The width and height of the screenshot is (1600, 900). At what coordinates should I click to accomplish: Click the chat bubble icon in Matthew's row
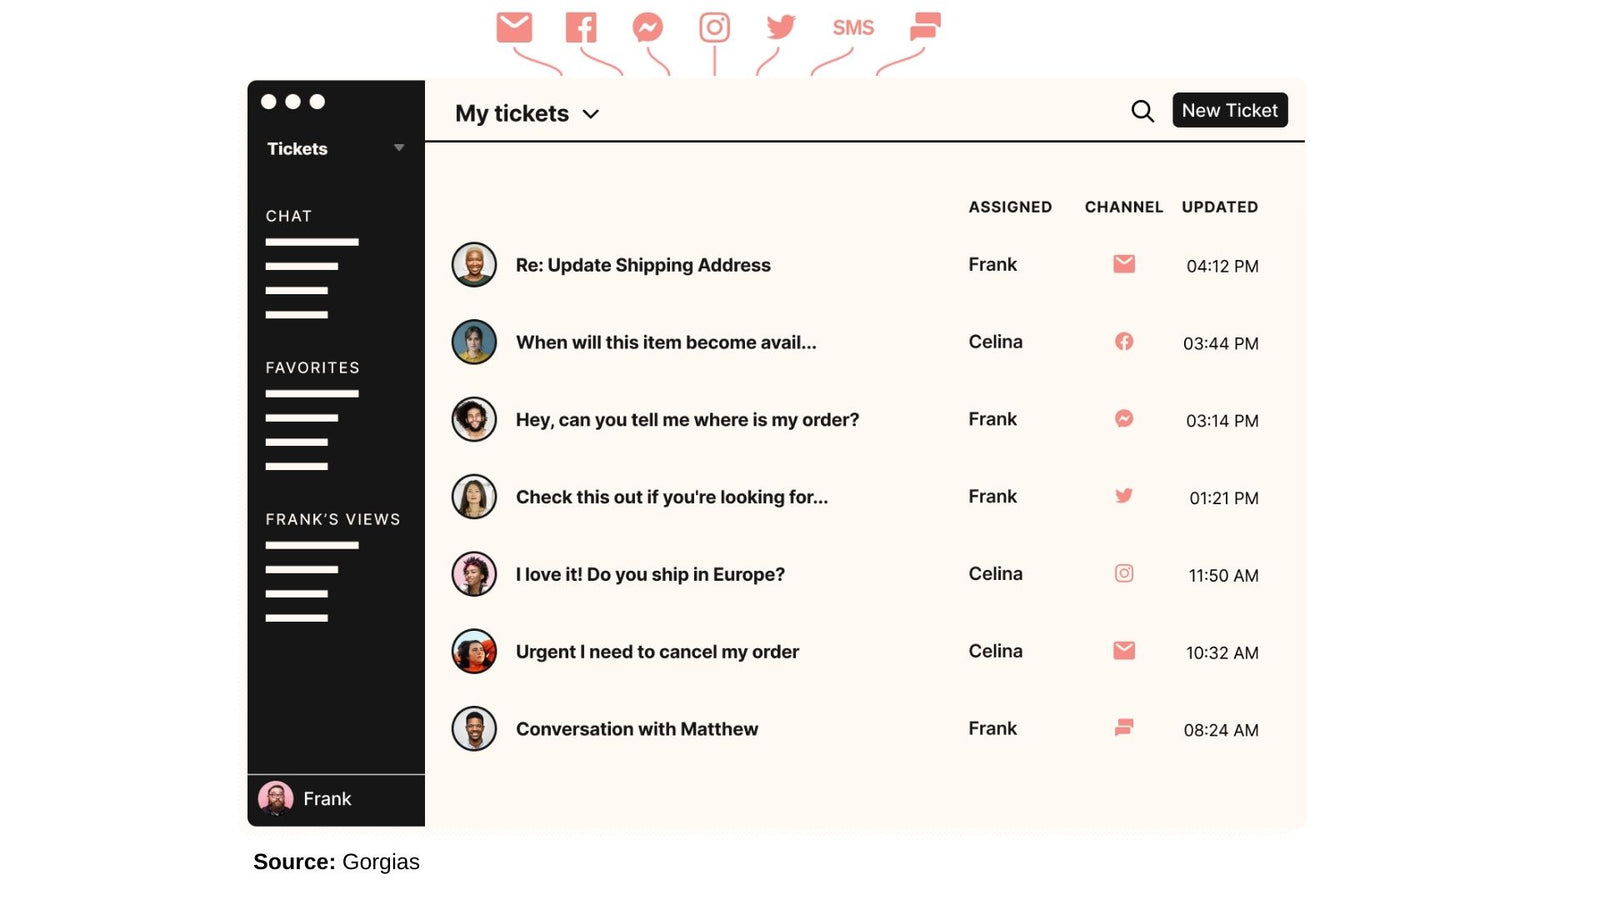[x=1124, y=728]
